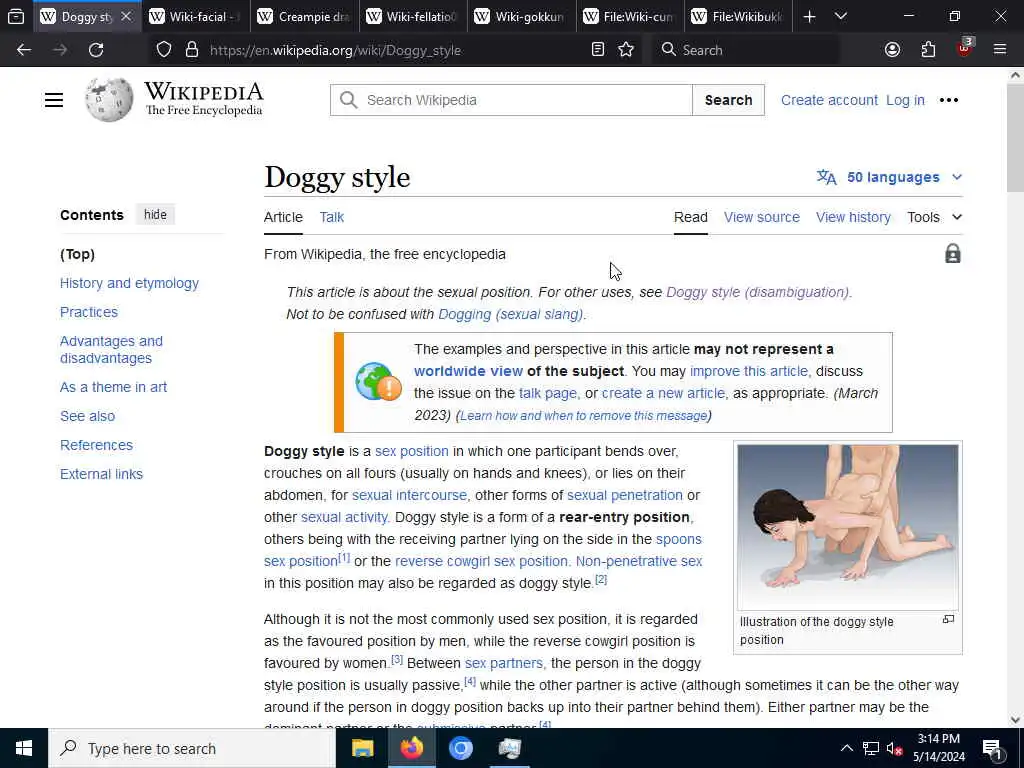Click the Firefox taskbar icon
The width and height of the screenshot is (1024, 768).
coord(411,748)
